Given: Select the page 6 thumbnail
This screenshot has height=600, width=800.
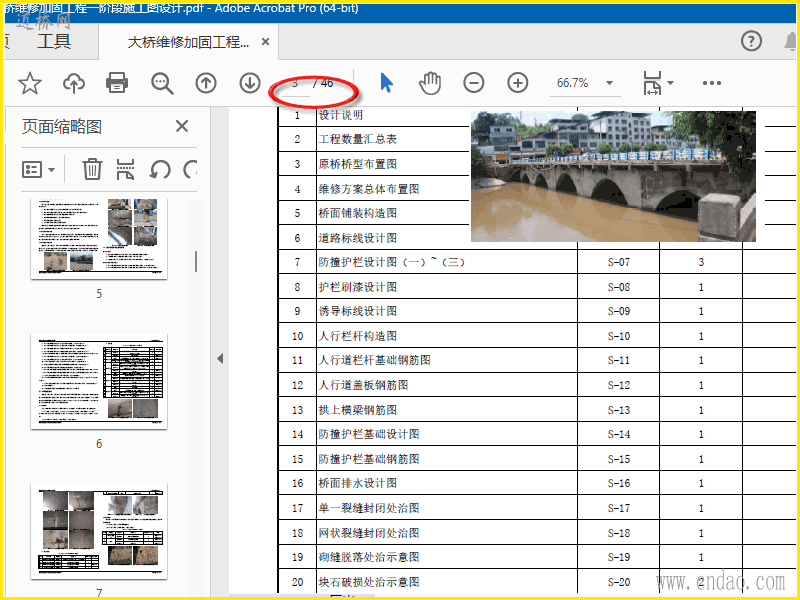Looking at the screenshot, I should (98, 381).
